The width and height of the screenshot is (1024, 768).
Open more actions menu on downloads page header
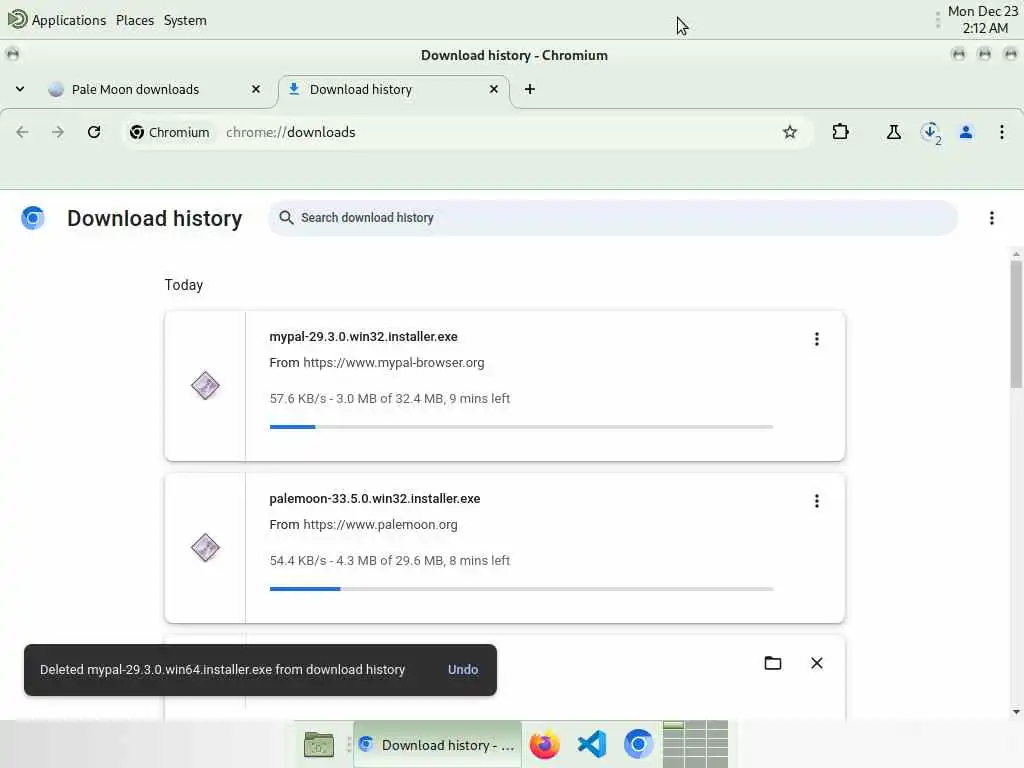click(x=991, y=218)
